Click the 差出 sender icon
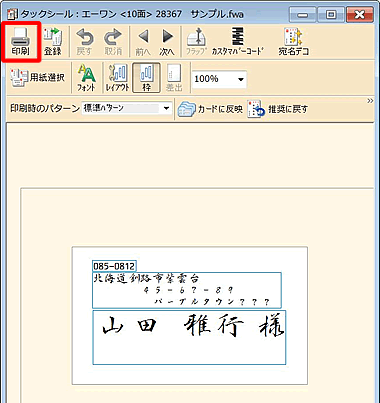The width and height of the screenshot is (380, 403). click(x=174, y=78)
